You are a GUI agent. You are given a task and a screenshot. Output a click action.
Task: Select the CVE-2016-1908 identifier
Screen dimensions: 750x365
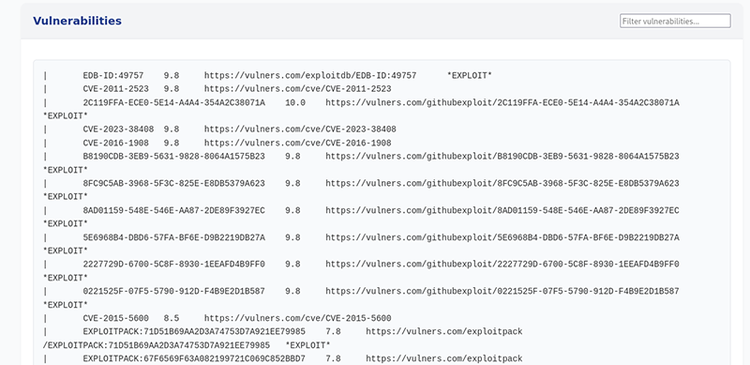115,143
